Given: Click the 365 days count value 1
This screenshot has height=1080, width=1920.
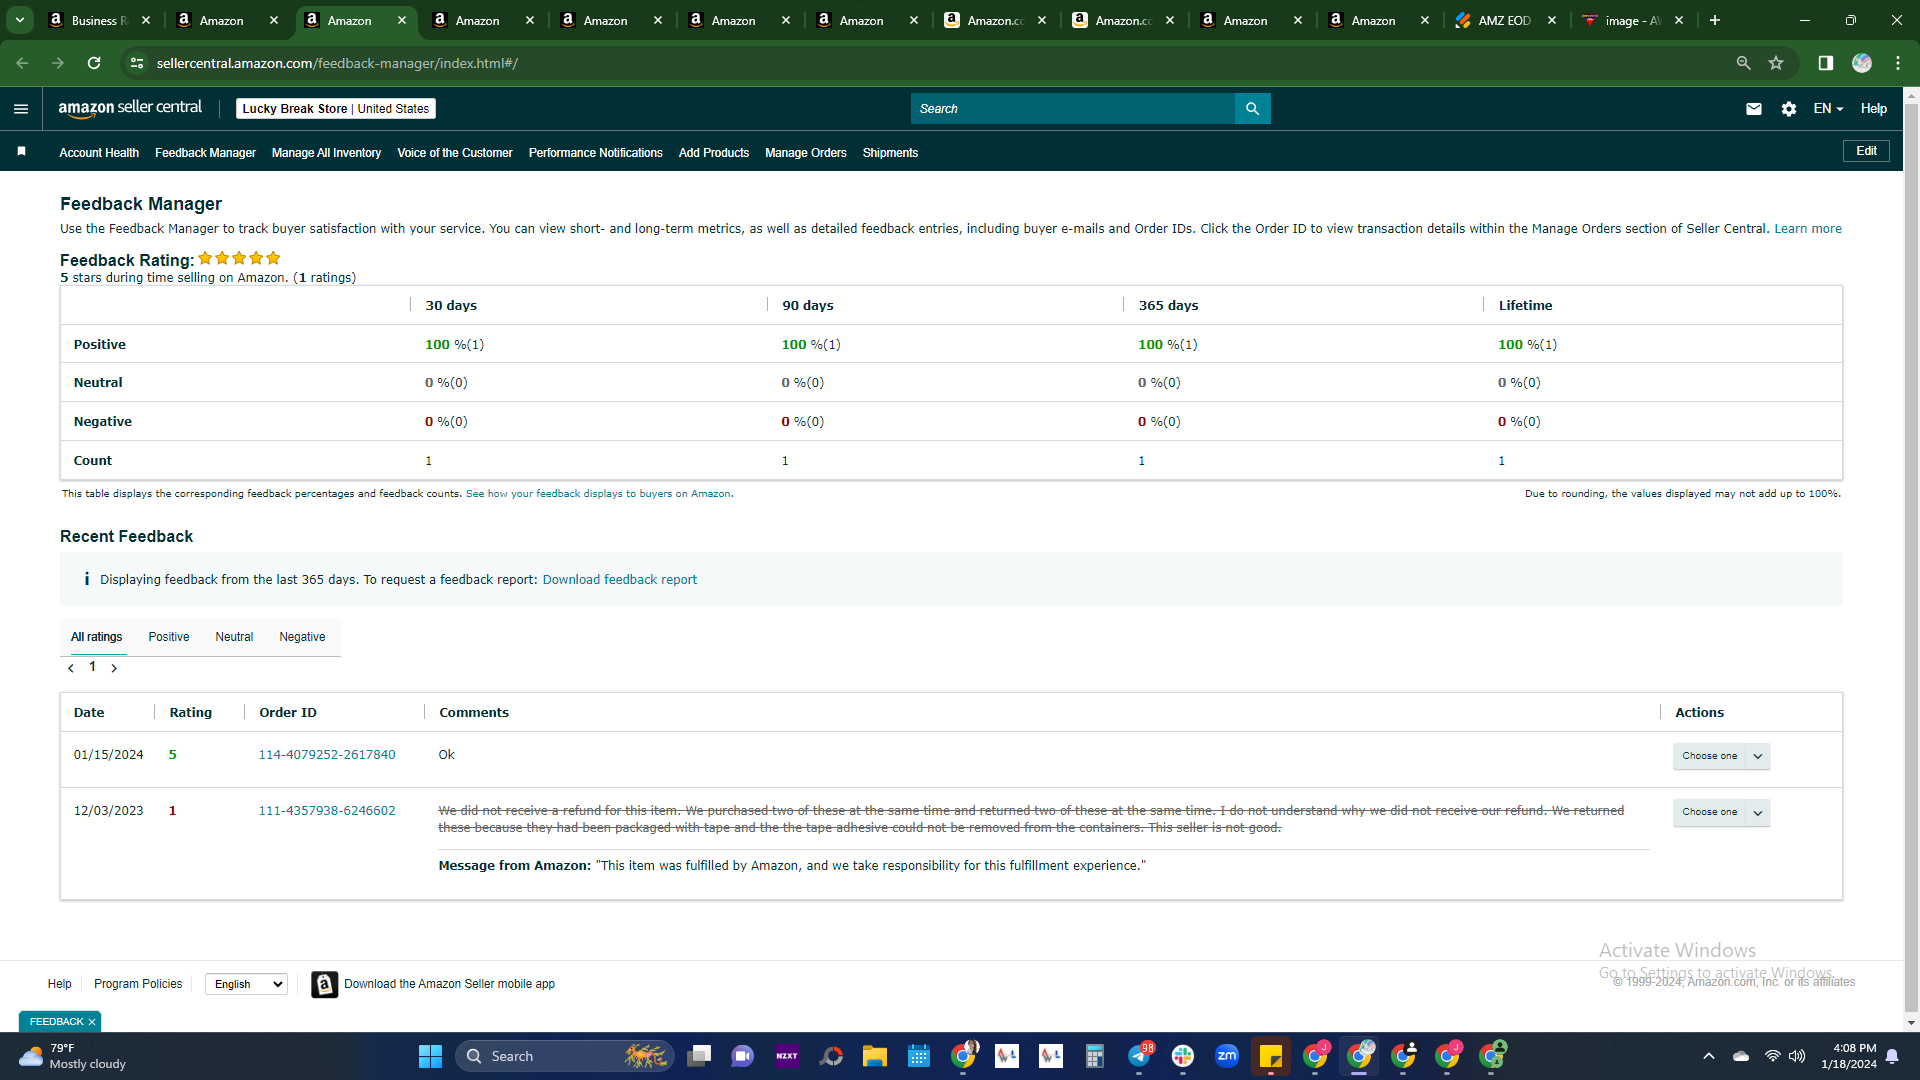Looking at the screenshot, I should coord(1141,461).
